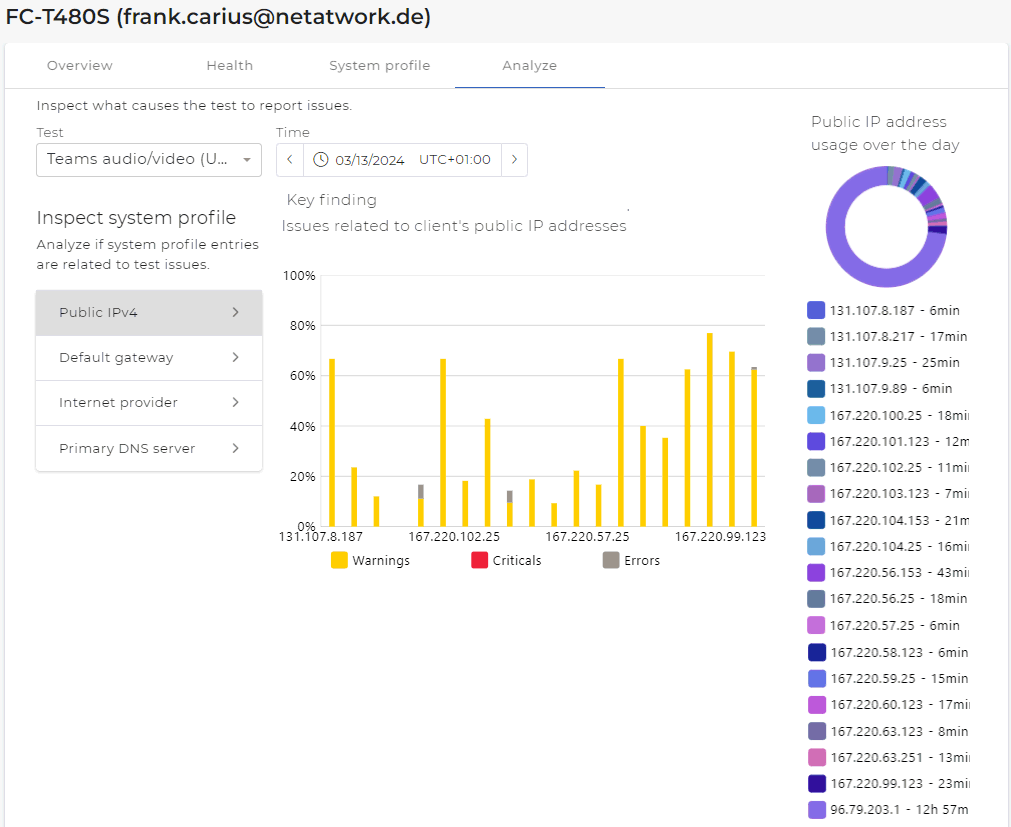Click legend entry 167.220.59.25
The image size is (1011, 827).
tap(888, 679)
